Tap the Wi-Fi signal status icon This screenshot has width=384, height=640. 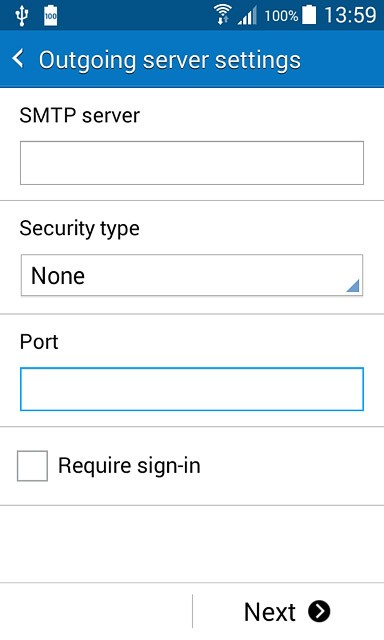point(222,16)
